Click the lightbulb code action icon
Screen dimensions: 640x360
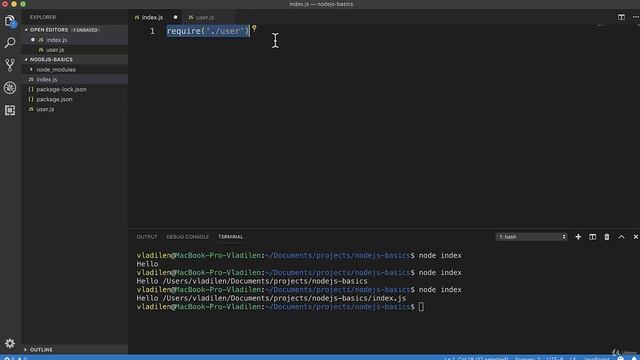click(x=254, y=28)
